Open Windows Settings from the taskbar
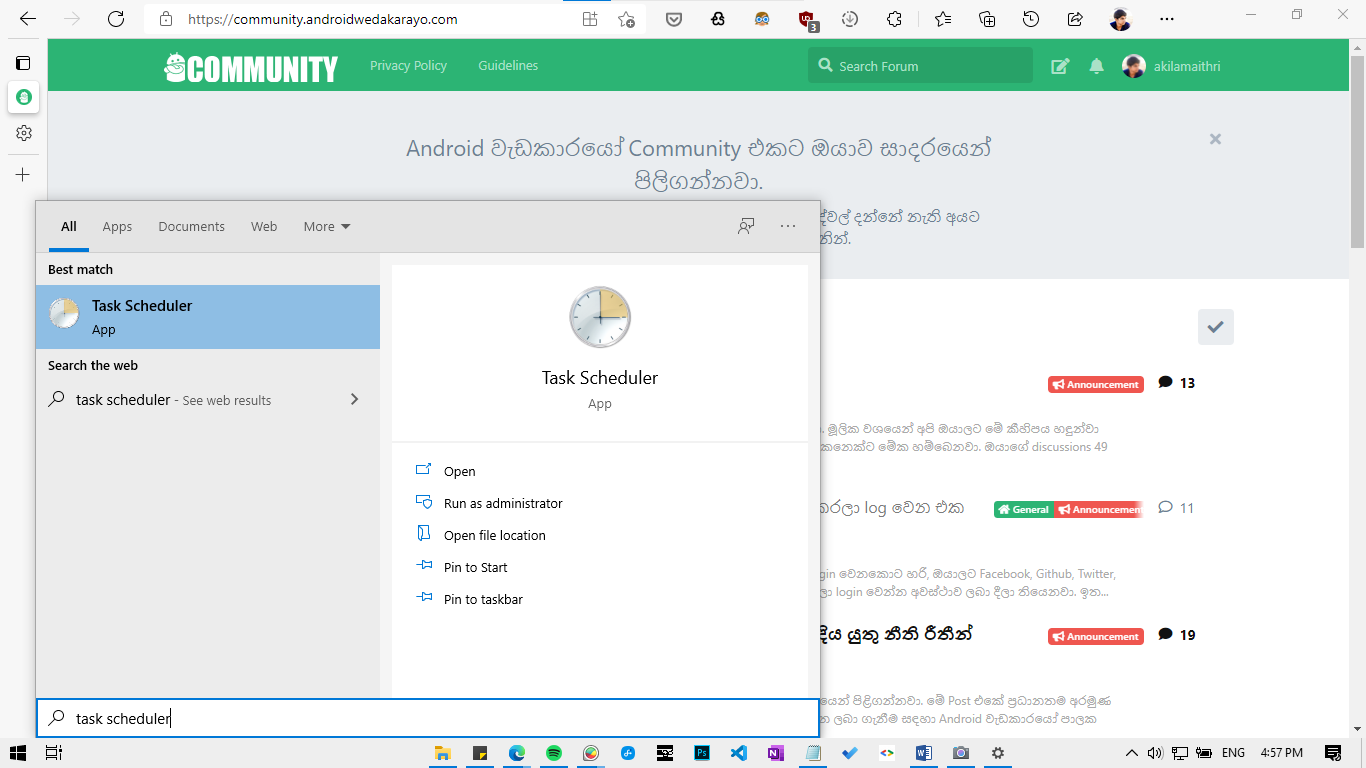This screenshot has width=1366, height=768. click(997, 753)
